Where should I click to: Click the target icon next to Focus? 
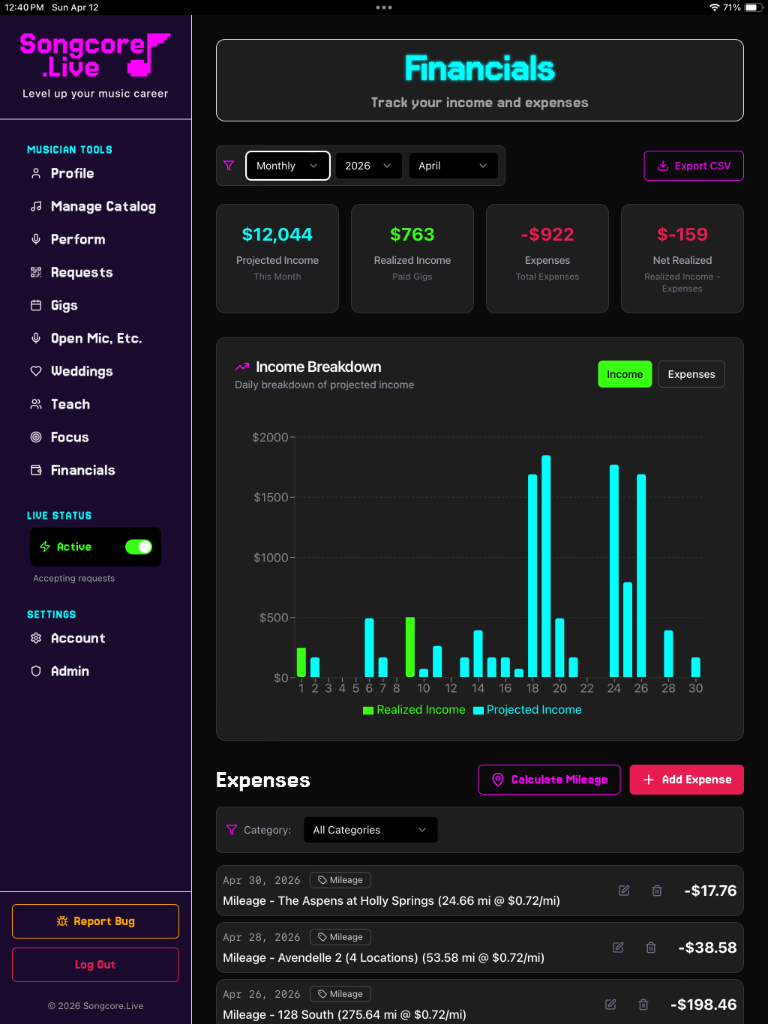click(x=36, y=437)
